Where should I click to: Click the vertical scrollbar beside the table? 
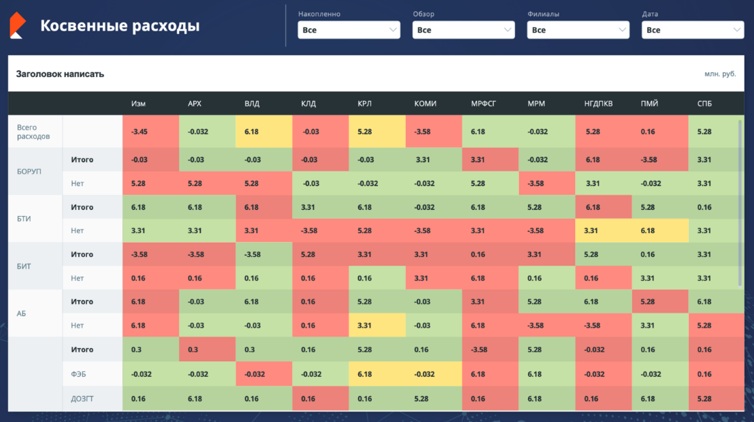(x=741, y=250)
